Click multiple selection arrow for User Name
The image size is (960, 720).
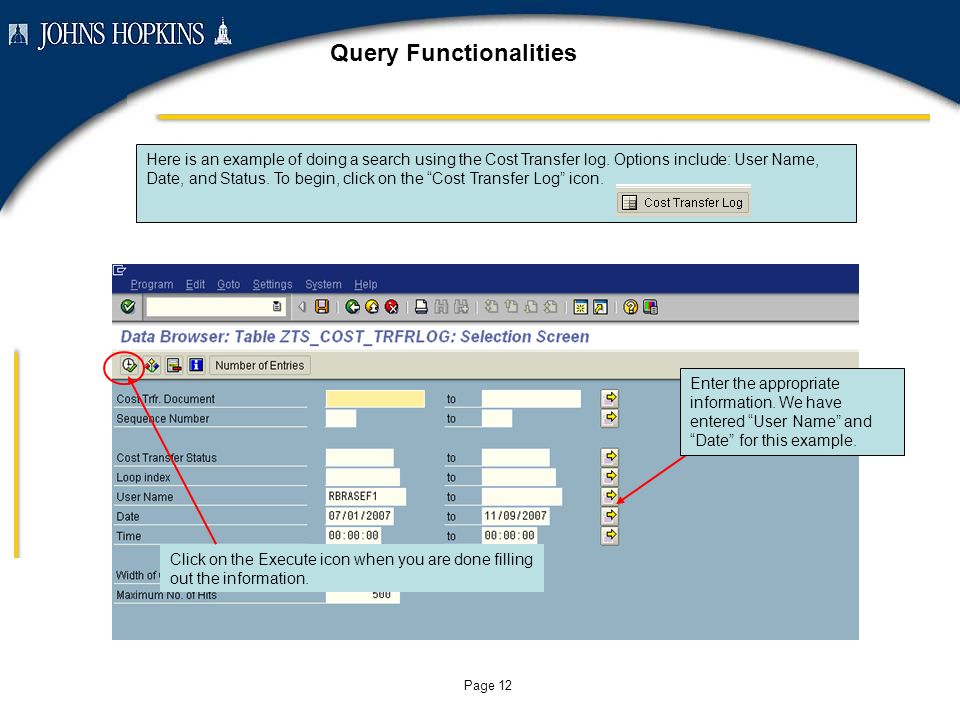point(610,496)
